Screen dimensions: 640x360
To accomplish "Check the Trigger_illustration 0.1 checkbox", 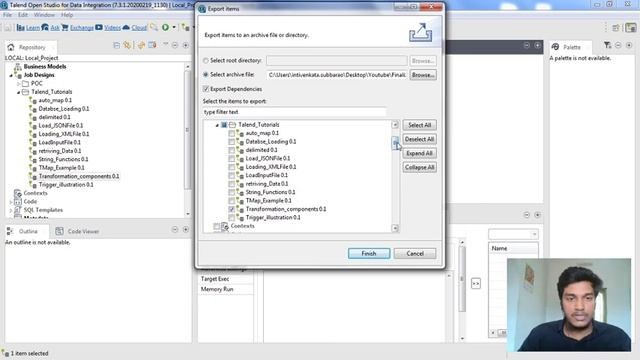I will [231, 218].
